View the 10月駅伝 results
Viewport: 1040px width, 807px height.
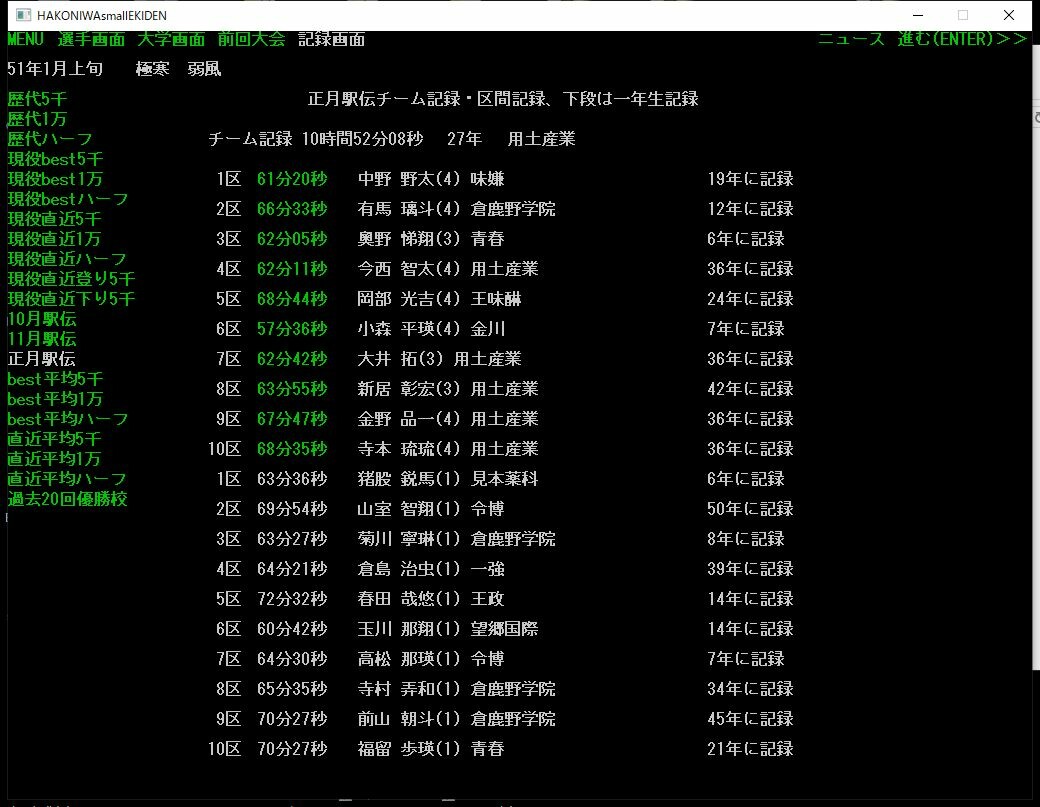(x=40, y=319)
